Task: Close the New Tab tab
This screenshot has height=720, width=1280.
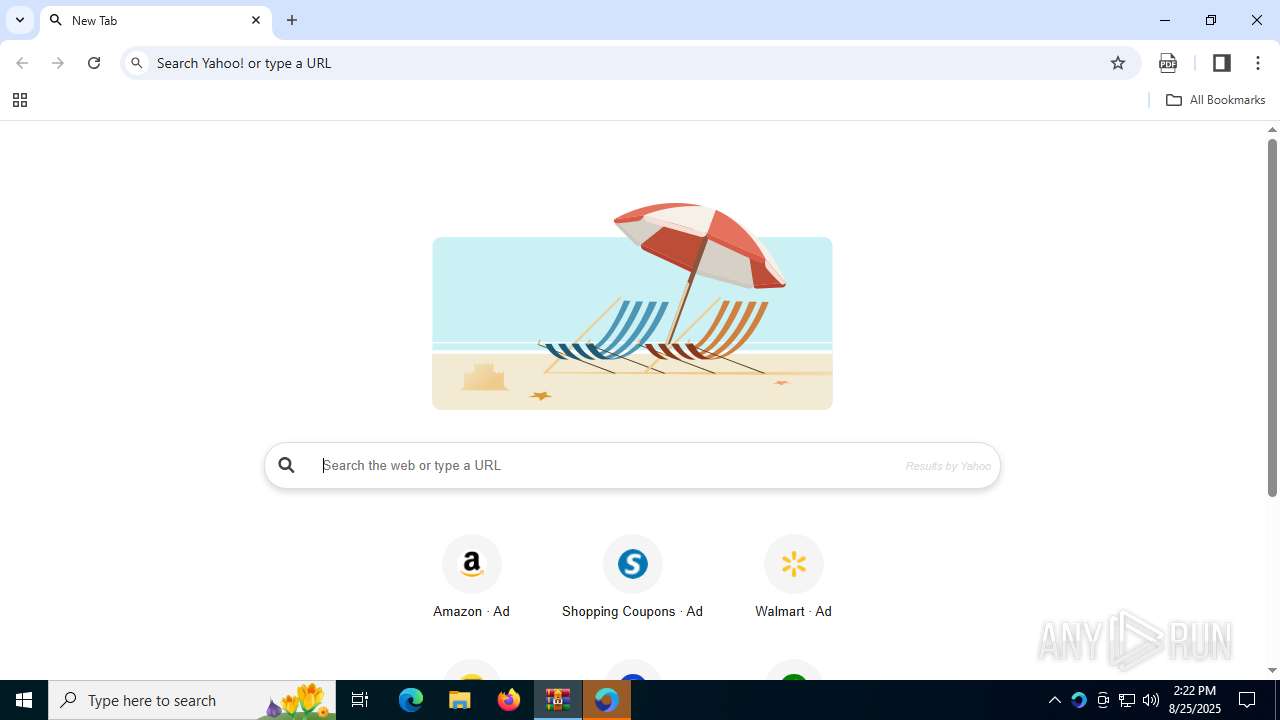Action: click(x=256, y=20)
